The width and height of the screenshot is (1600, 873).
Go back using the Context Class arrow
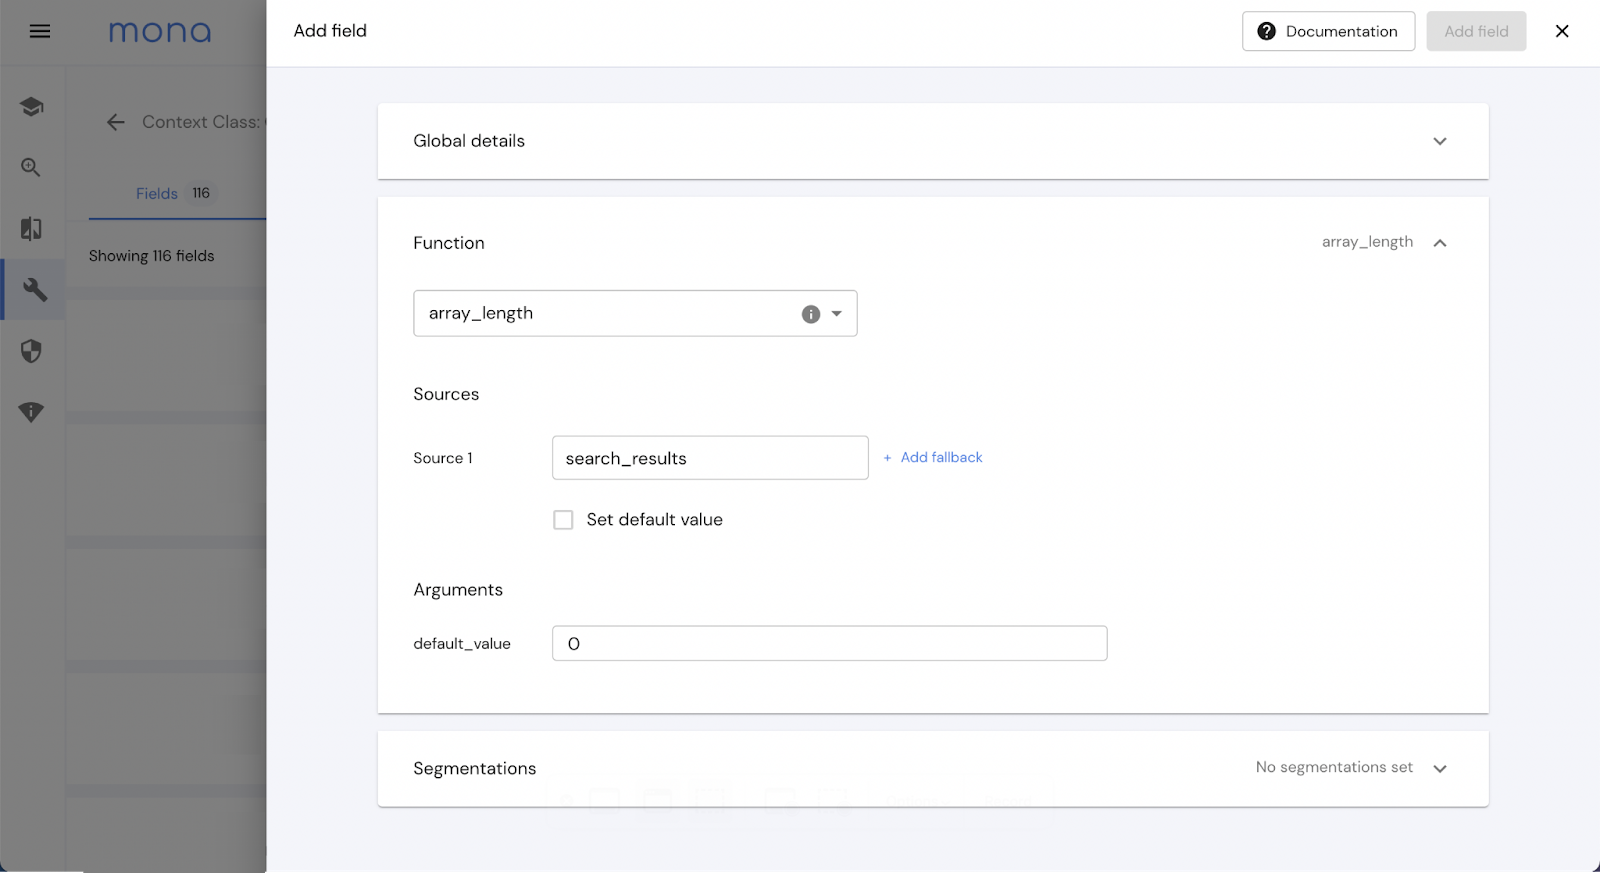[x=116, y=122]
